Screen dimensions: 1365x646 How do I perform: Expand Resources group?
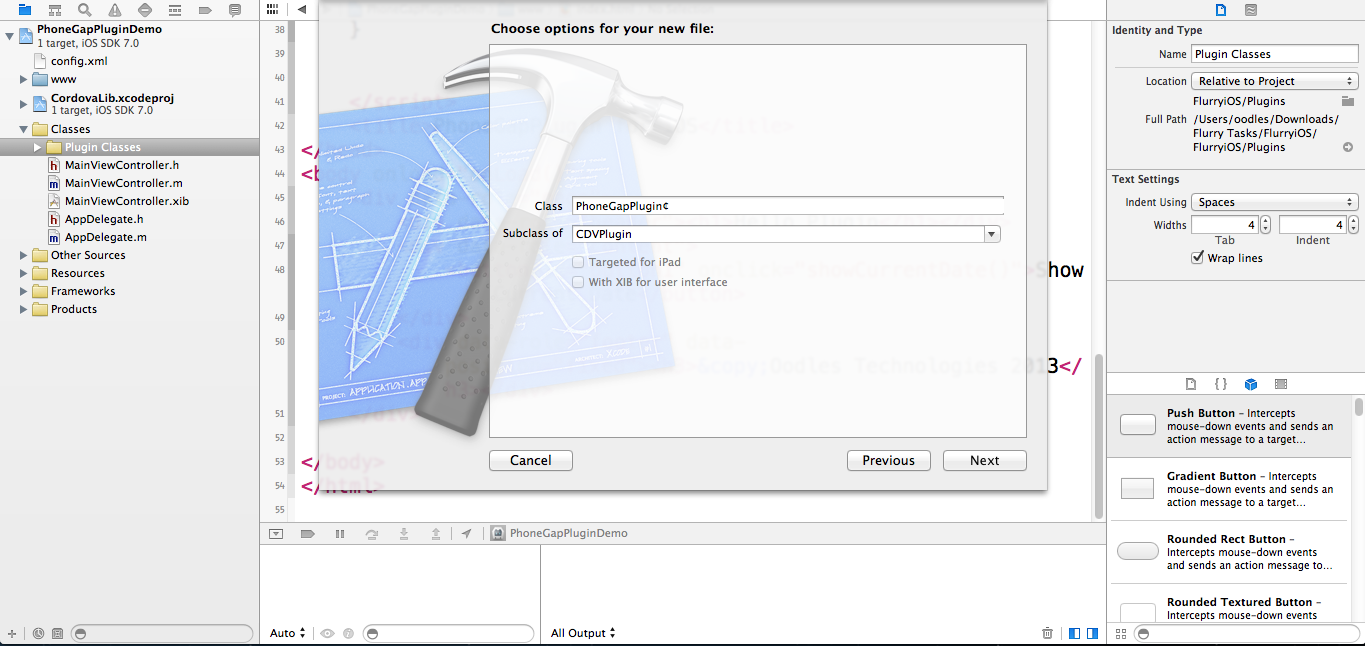[24, 273]
